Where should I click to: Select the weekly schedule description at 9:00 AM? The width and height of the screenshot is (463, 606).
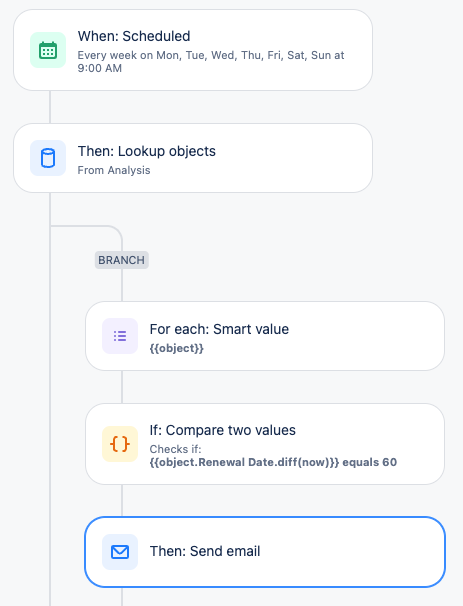211,61
